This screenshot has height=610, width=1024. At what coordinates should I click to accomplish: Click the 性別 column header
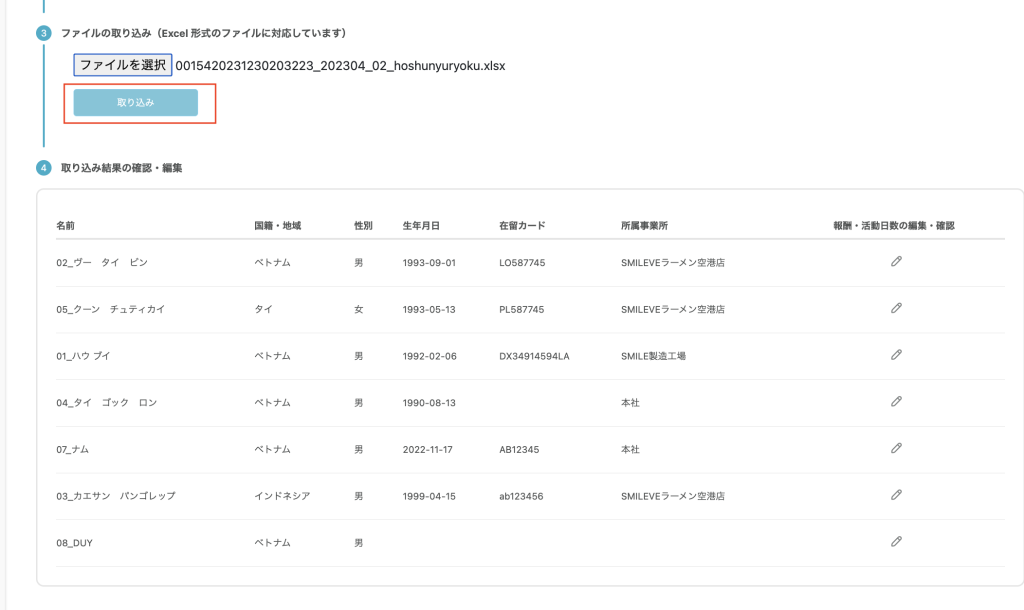pyautogui.click(x=363, y=225)
